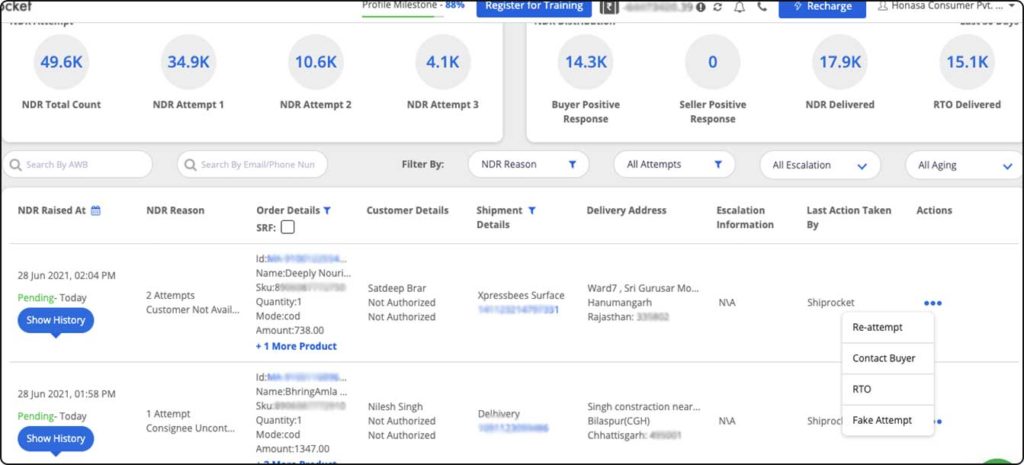This screenshot has width=1024, height=465.
Task: Click the 'Hanumangarh' address text
Action: coord(620,302)
